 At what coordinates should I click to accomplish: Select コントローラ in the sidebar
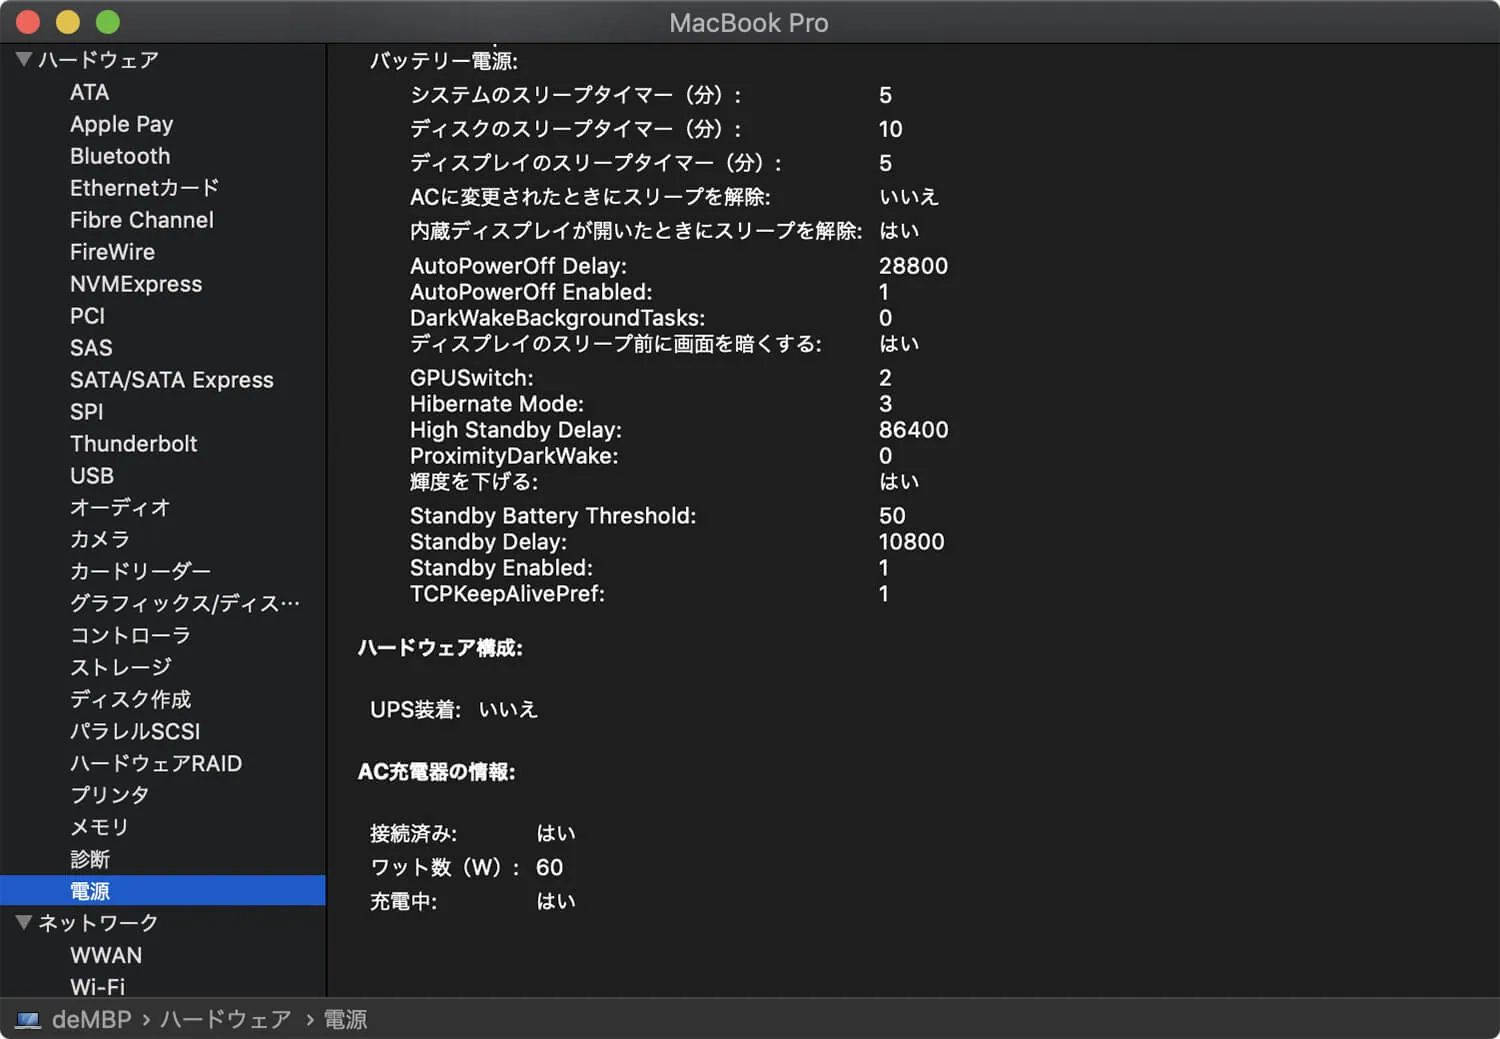coord(130,636)
